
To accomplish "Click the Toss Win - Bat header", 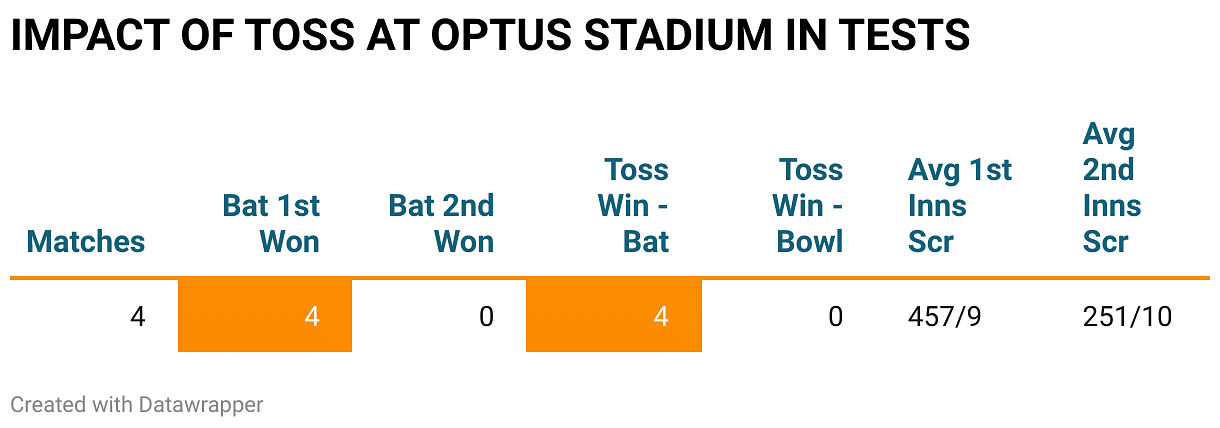I will tap(633, 205).
